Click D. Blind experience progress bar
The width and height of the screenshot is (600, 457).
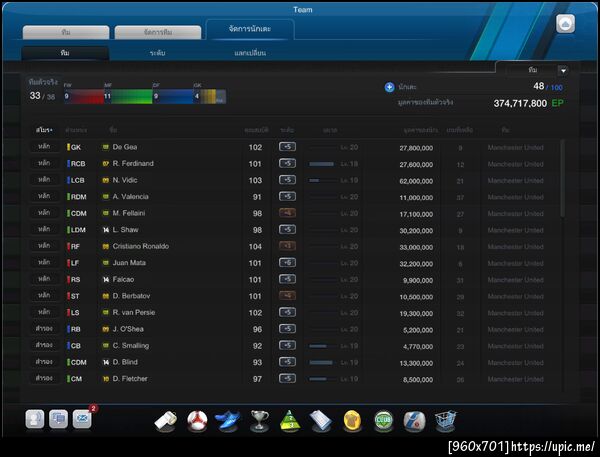pos(323,362)
